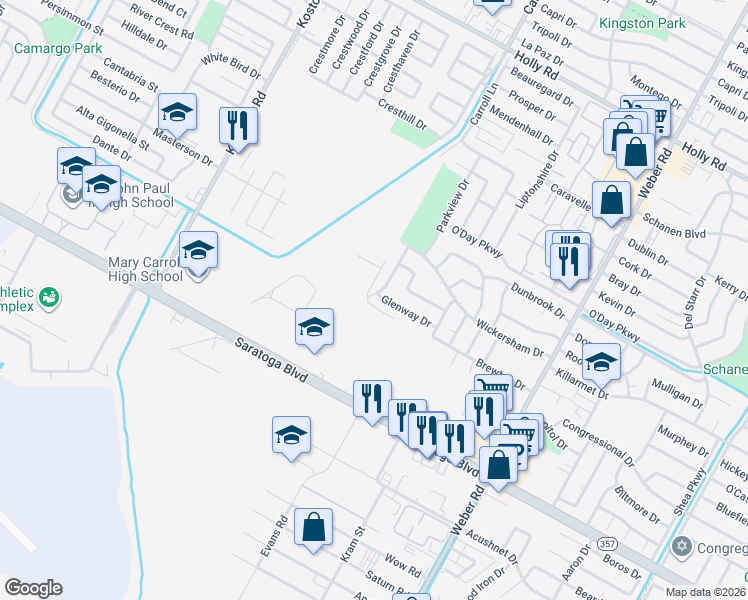Click the Mulligan Dr street label
The image size is (748, 600).
[677, 394]
